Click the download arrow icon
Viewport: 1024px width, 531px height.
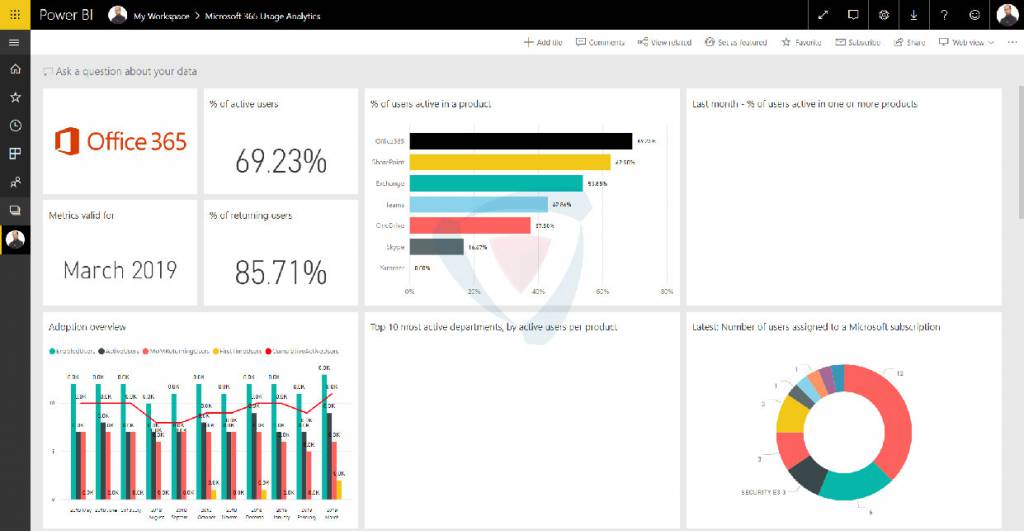(x=914, y=15)
